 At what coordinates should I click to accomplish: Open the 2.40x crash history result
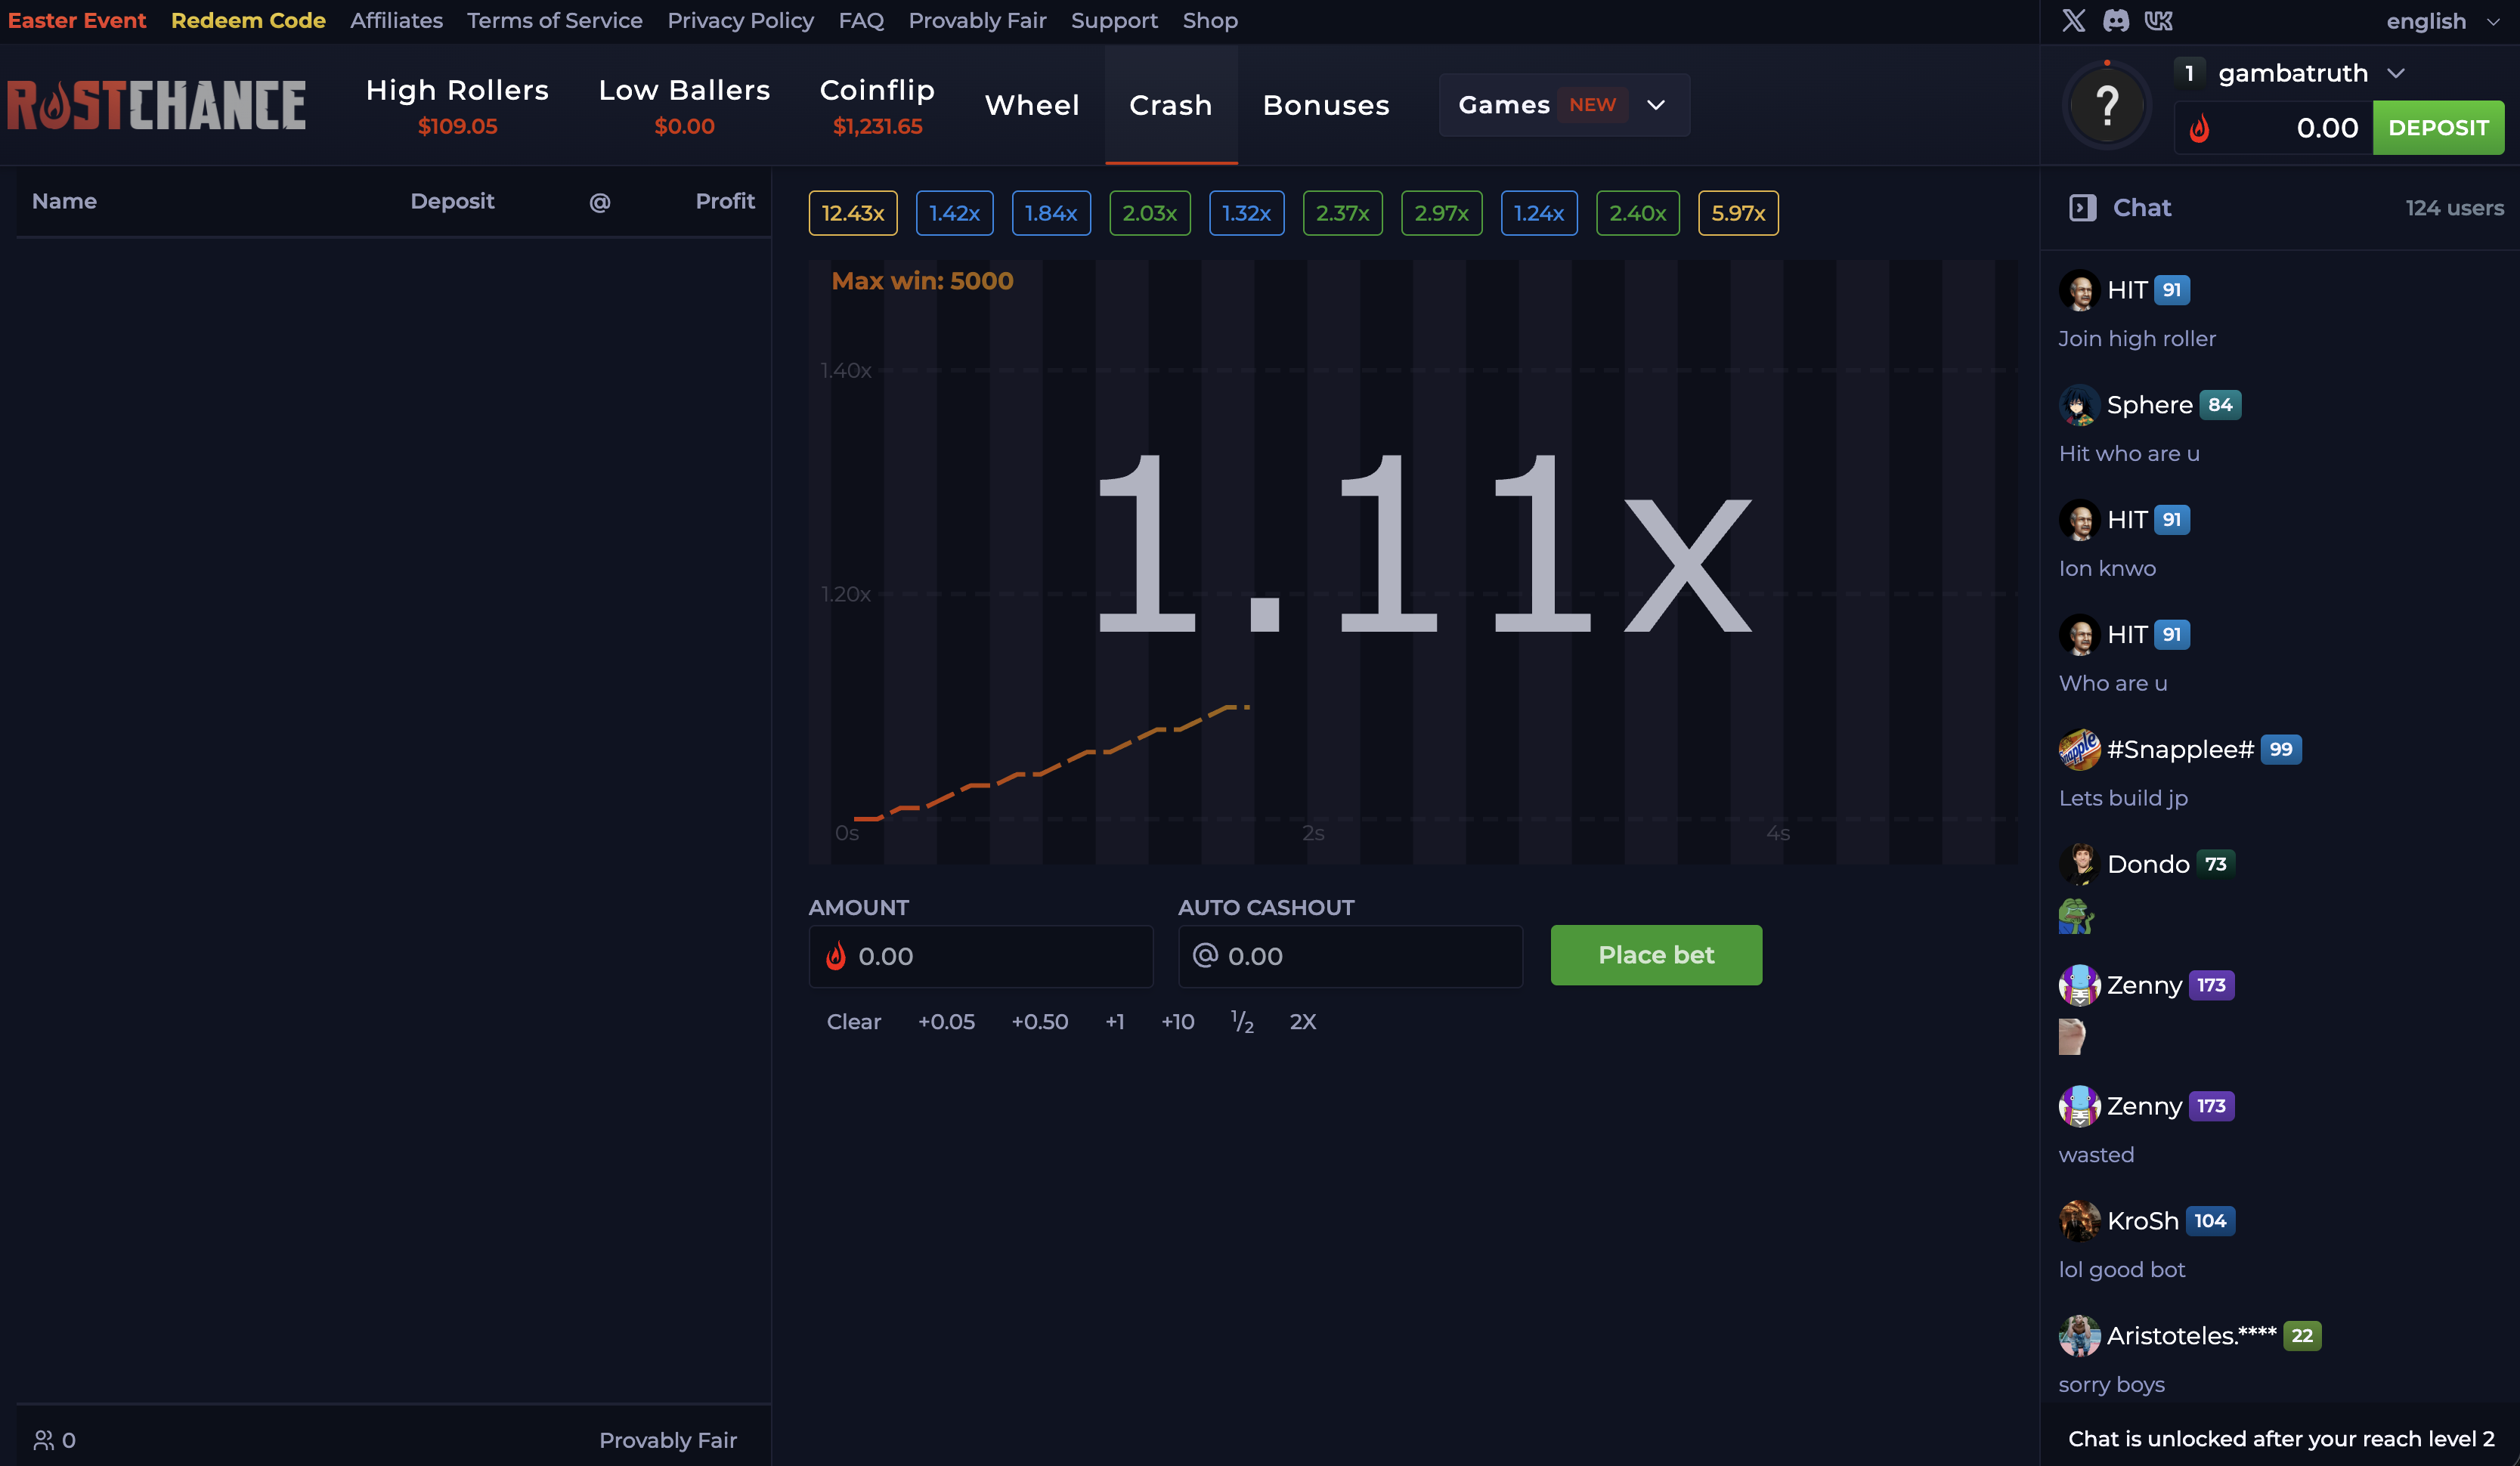point(1638,213)
